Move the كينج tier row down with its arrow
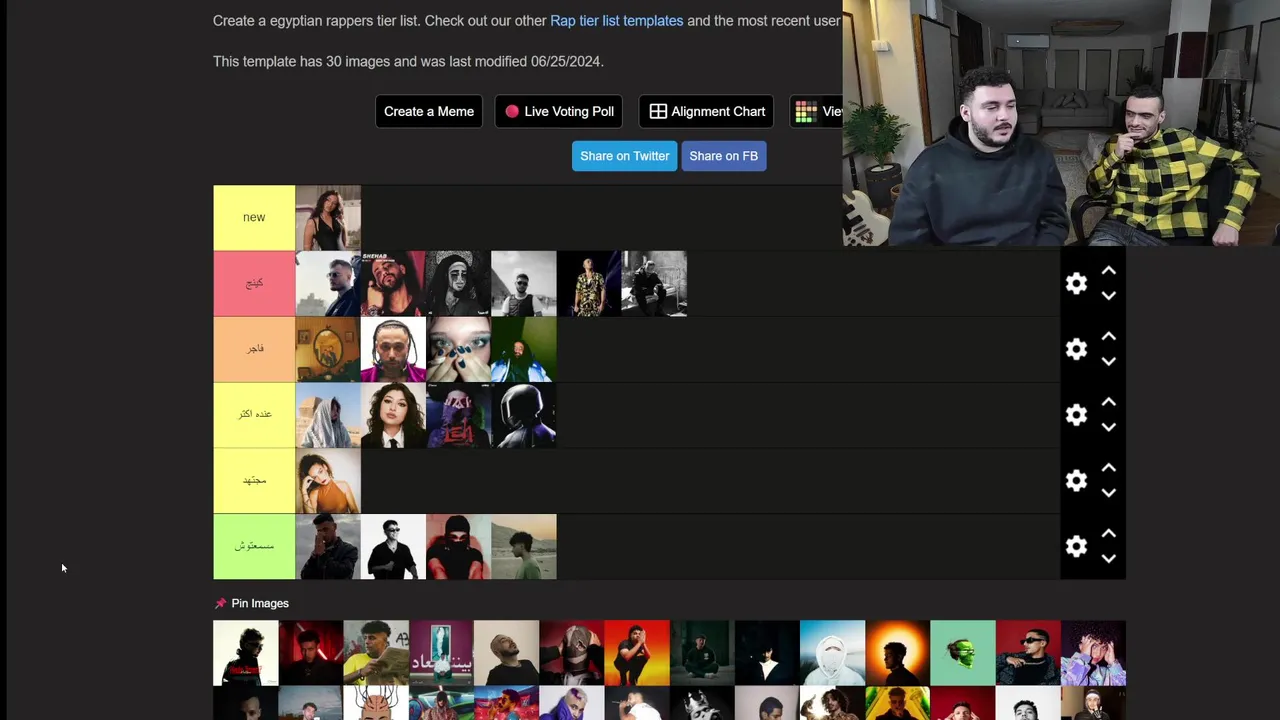Screen dimensions: 1280x720 (1108, 296)
